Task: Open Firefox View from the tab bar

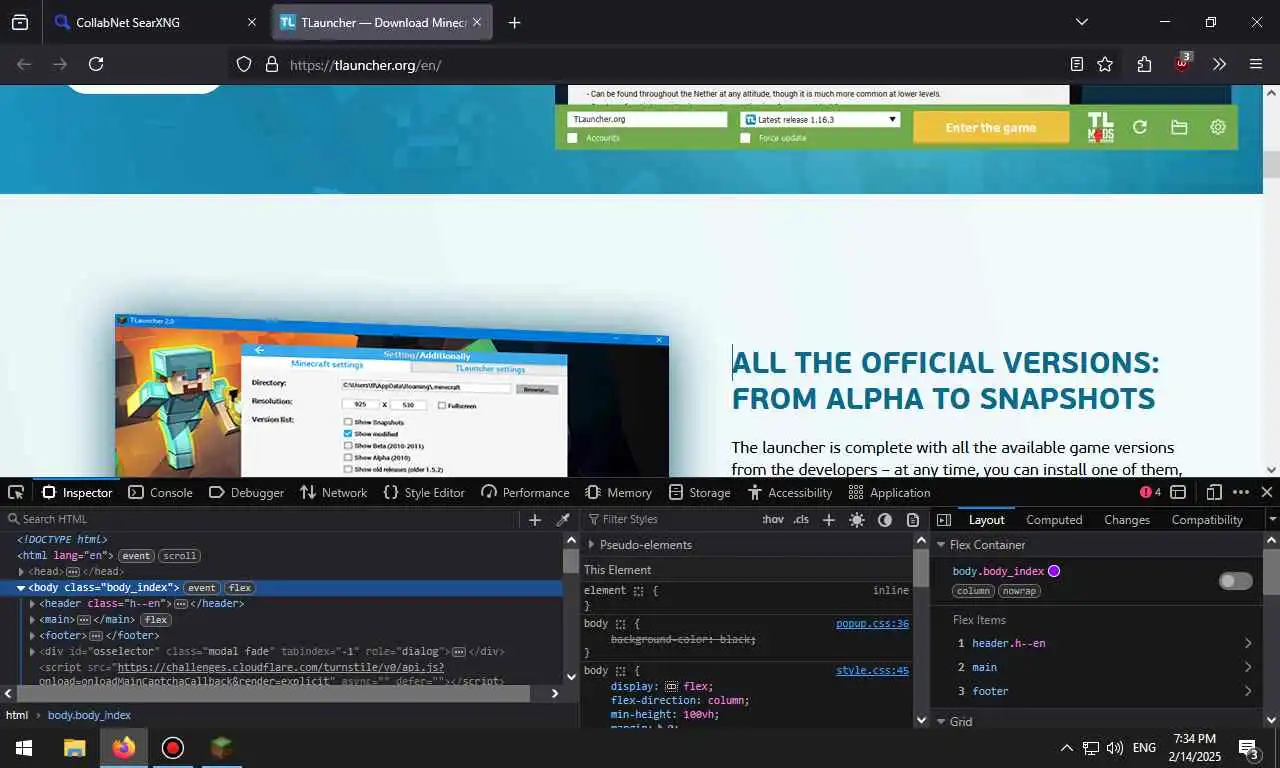Action: click(x=20, y=22)
